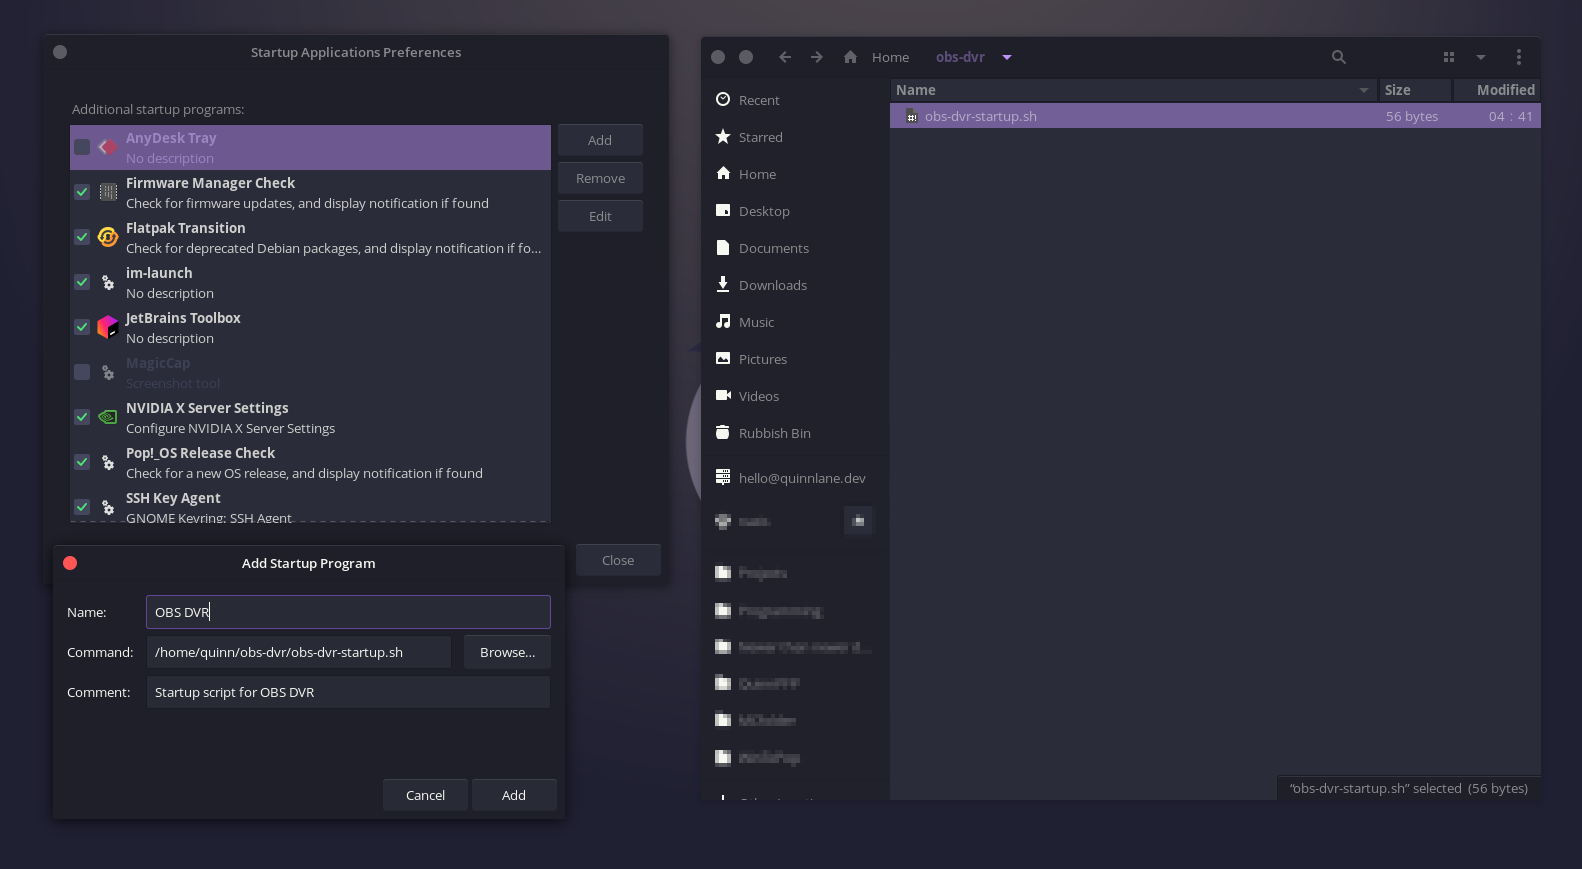Click the Rubbish Bin label in sidebar
This screenshot has width=1582, height=869.
pos(775,433)
